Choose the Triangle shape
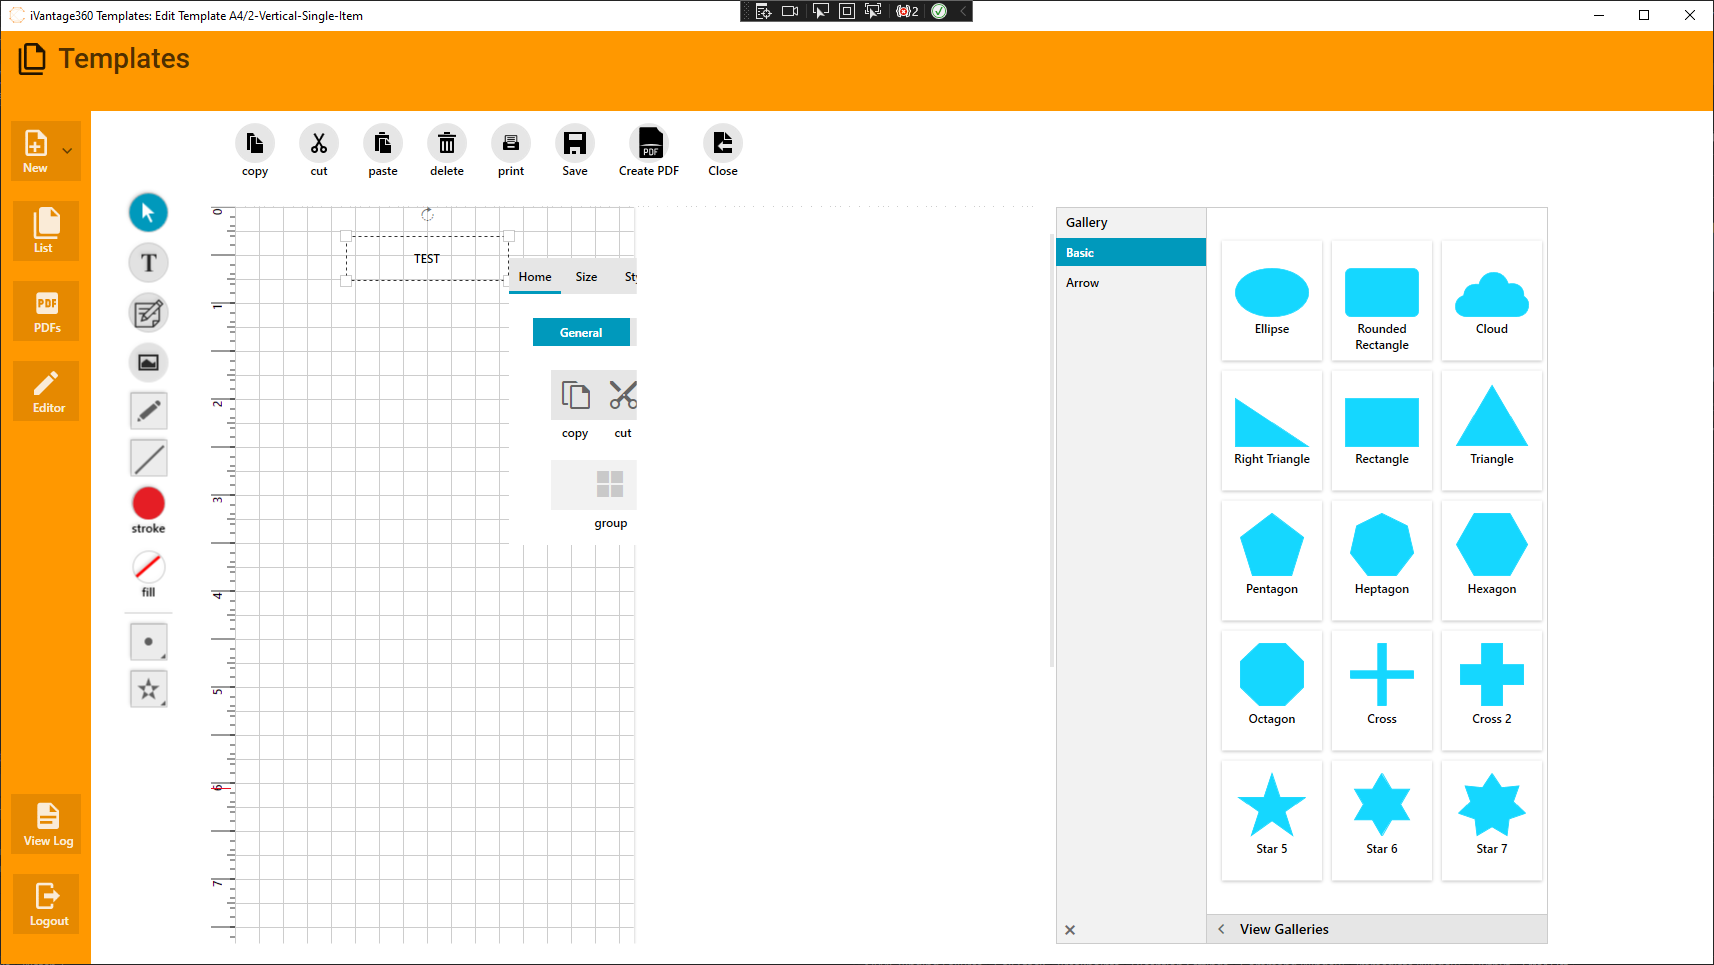 [x=1492, y=430]
